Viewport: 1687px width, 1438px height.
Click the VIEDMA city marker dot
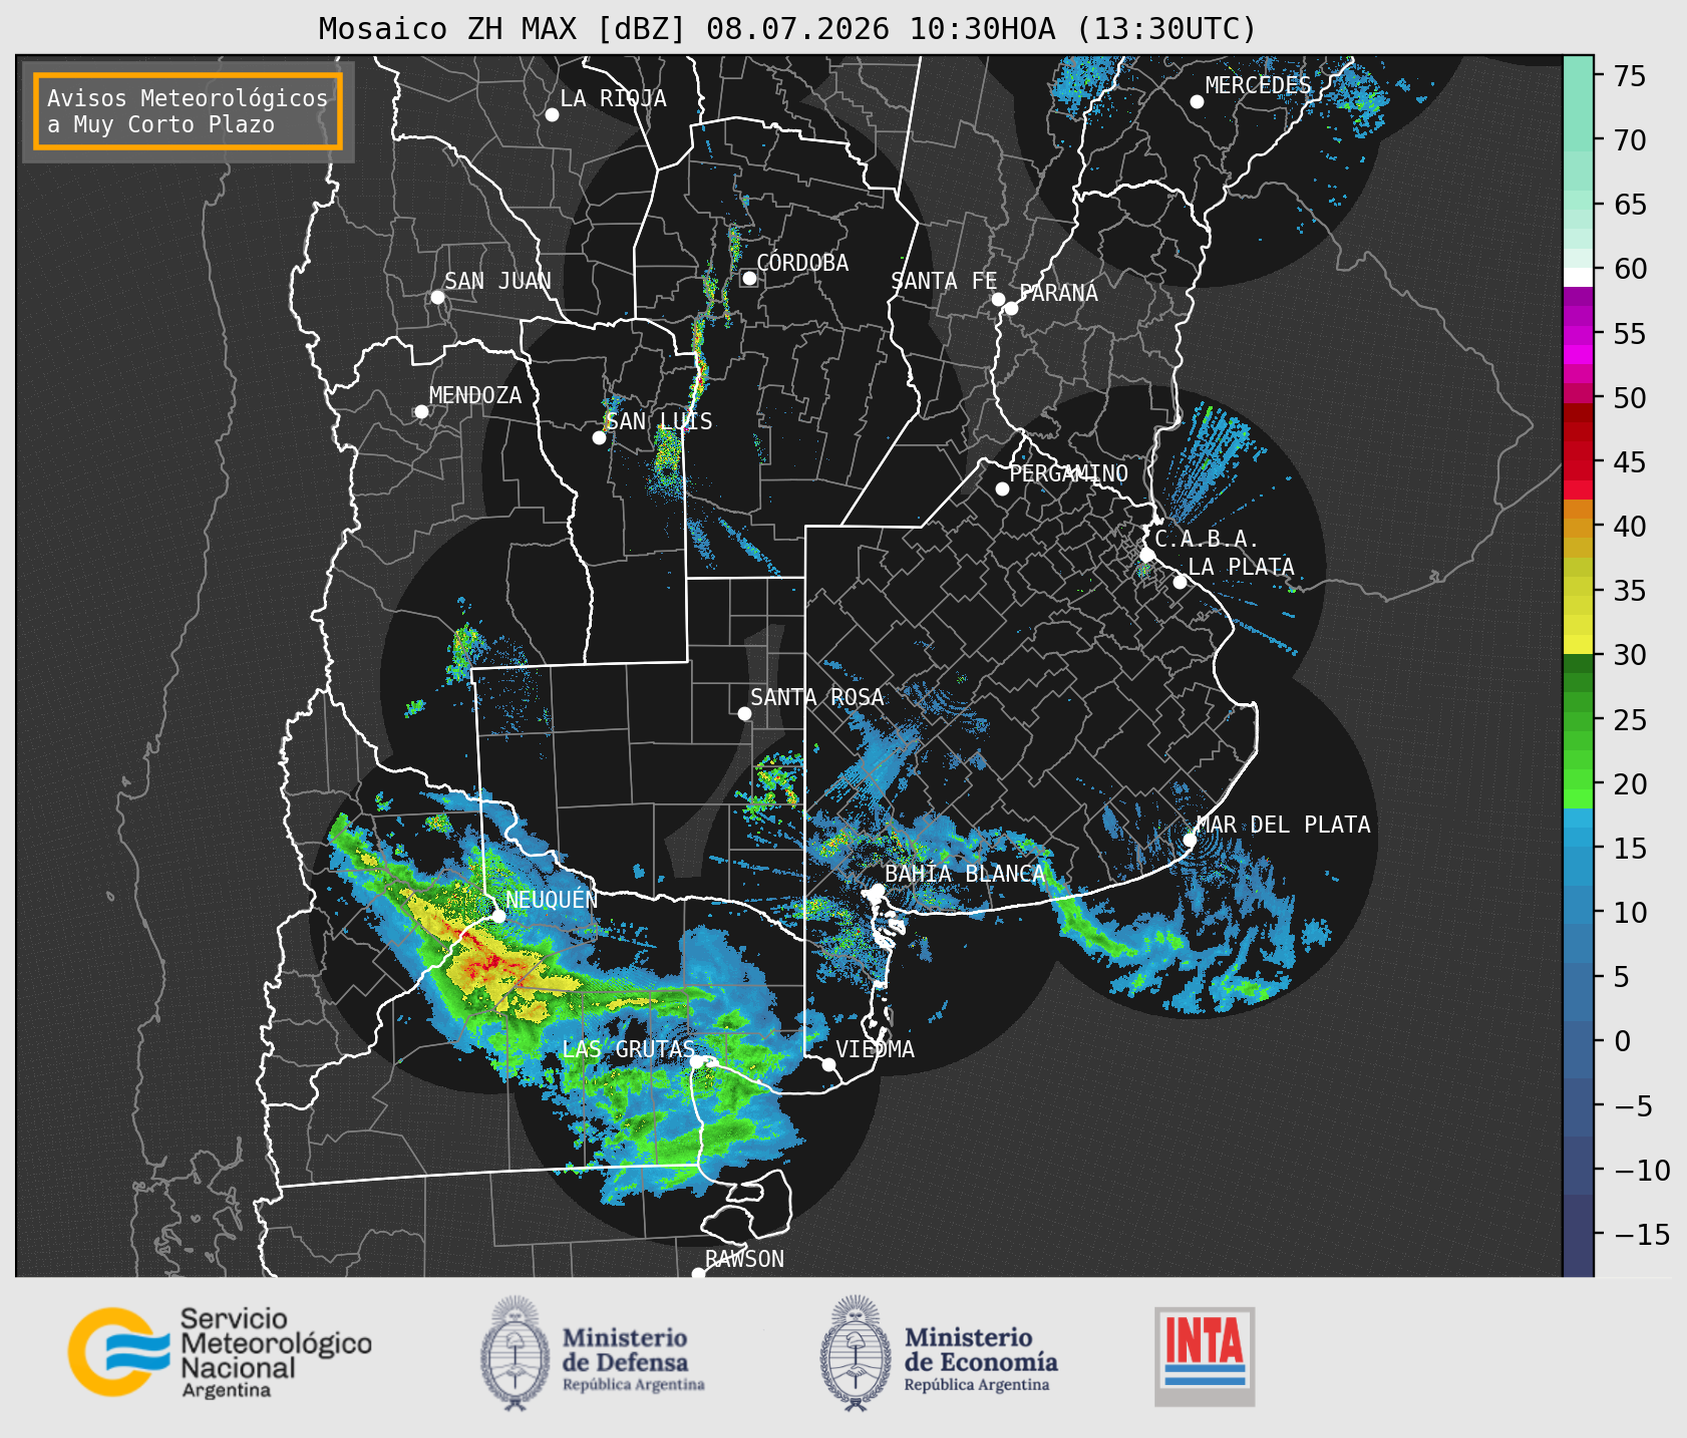point(829,1064)
